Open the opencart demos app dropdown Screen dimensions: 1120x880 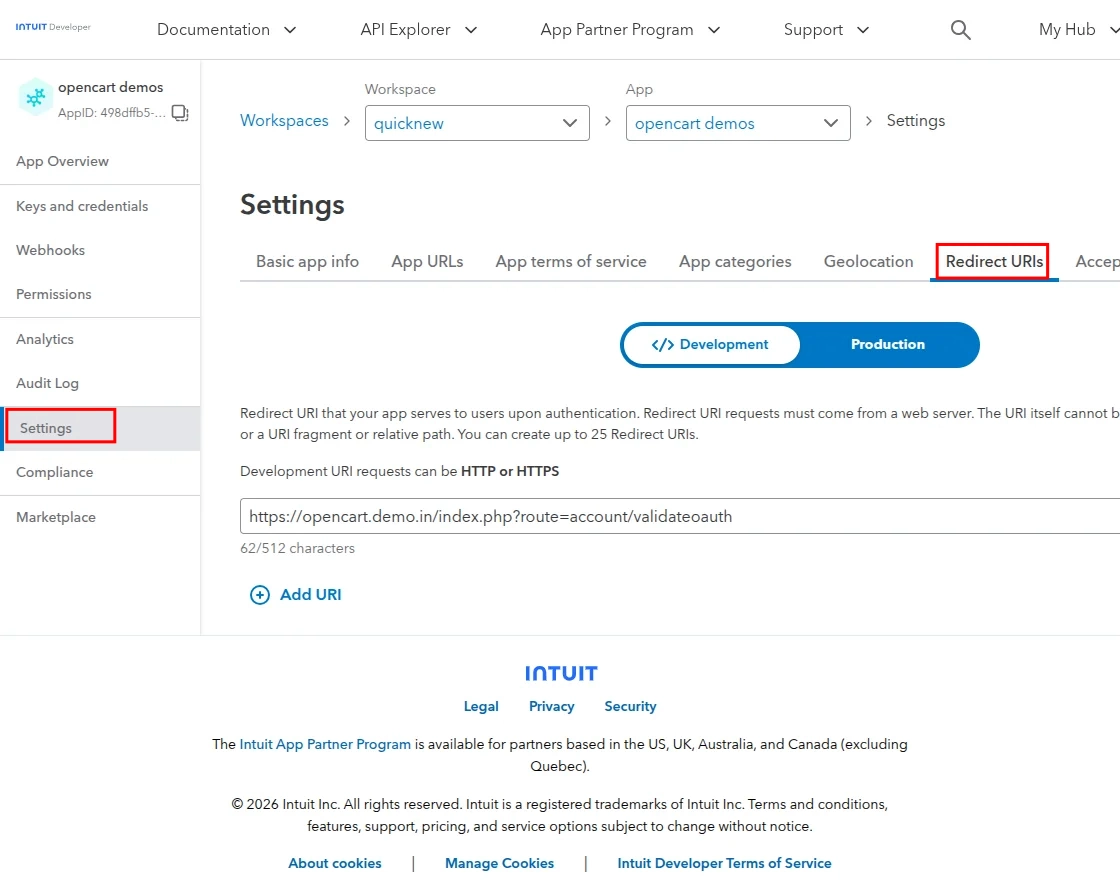point(738,124)
